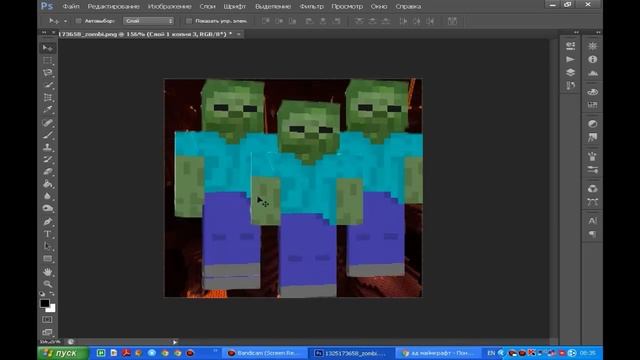This screenshot has height=360, width=640.
Task: Select the Rectangle shape tool
Action: (x=47, y=259)
